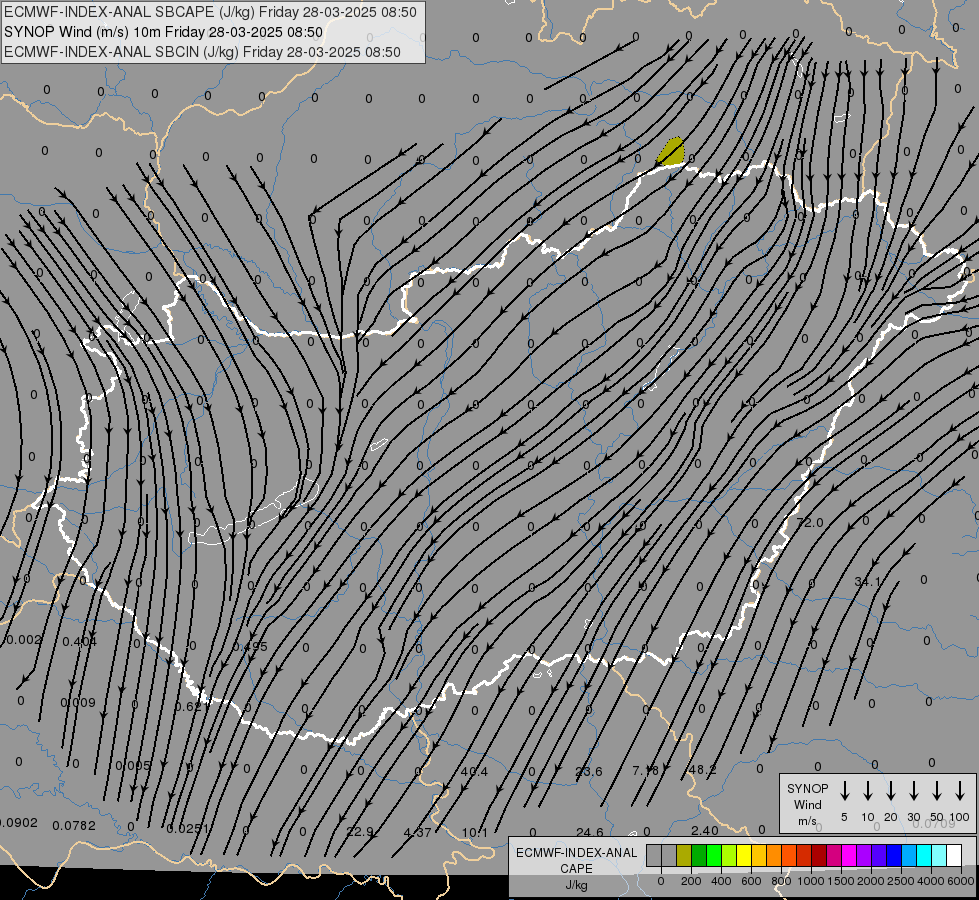Screen dimensions: 979x900
Task: Click the 1500 tick label on CAPE scale
Action: (x=840, y=881)
